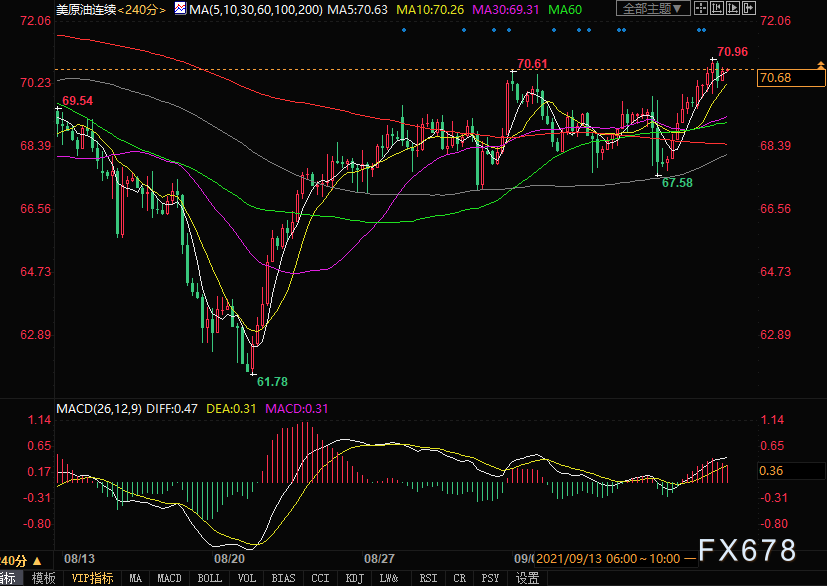
Task: Click the orange arrow above price 70.68
Action: [x=820, y=65]
